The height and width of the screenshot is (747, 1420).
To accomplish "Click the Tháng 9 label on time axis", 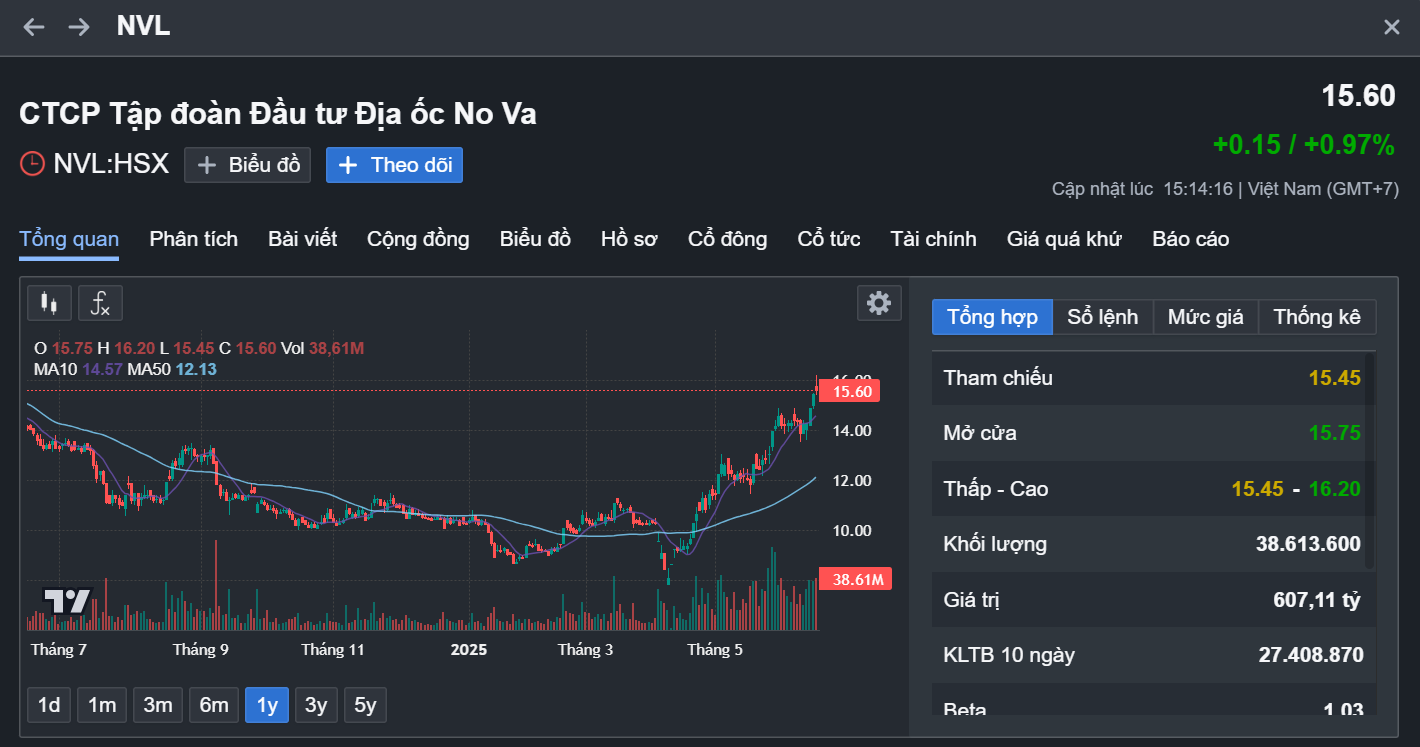I will click(200, 650).
